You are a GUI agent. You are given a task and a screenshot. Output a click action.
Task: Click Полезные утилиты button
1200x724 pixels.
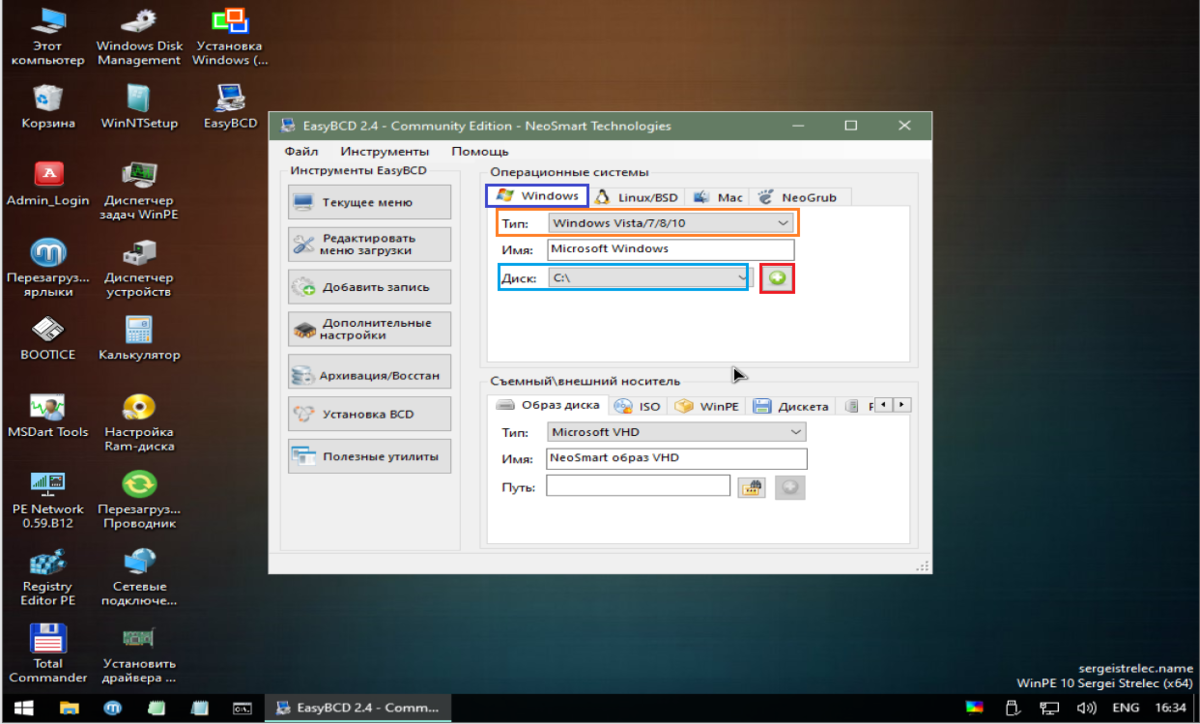(369, 456)
